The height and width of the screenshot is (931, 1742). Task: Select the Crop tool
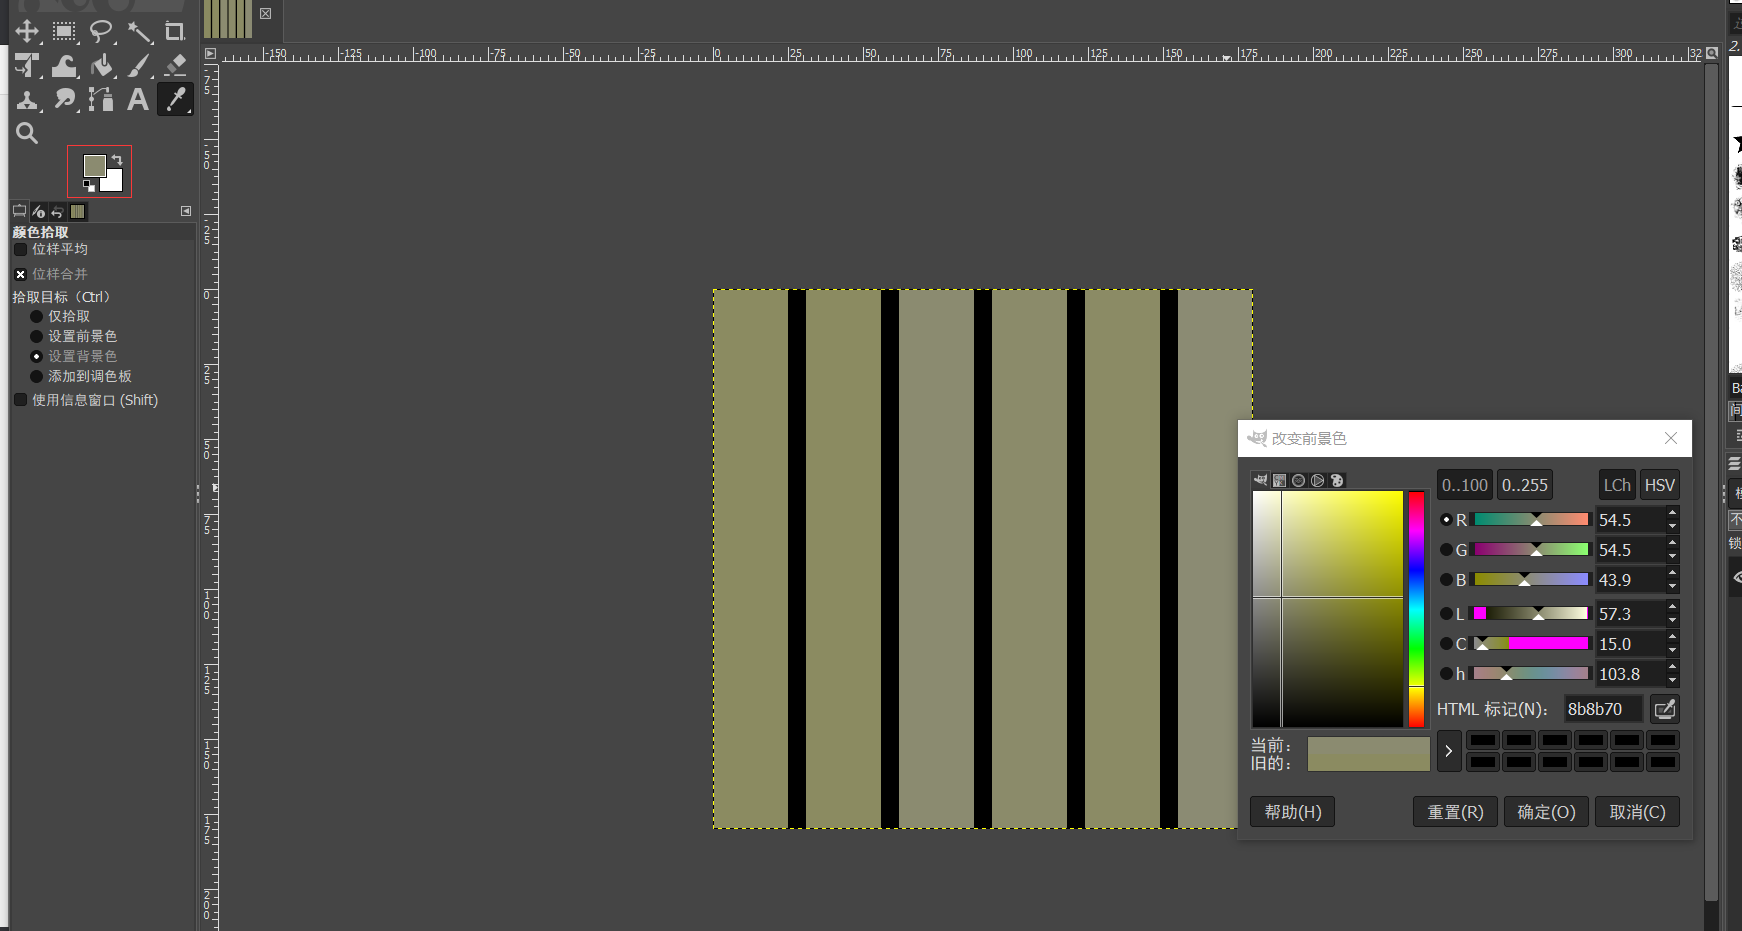[175, 32]
